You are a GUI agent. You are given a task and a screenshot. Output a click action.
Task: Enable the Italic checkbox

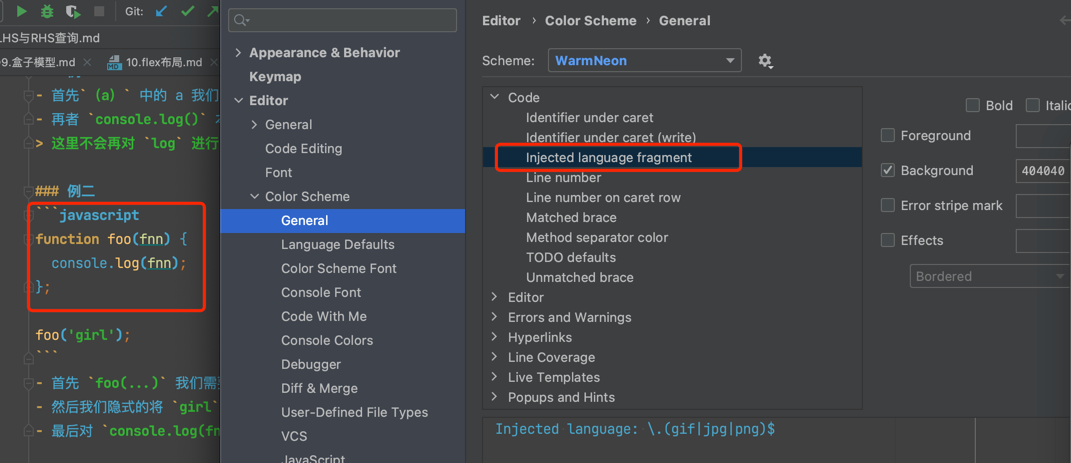pos(1033,106)
